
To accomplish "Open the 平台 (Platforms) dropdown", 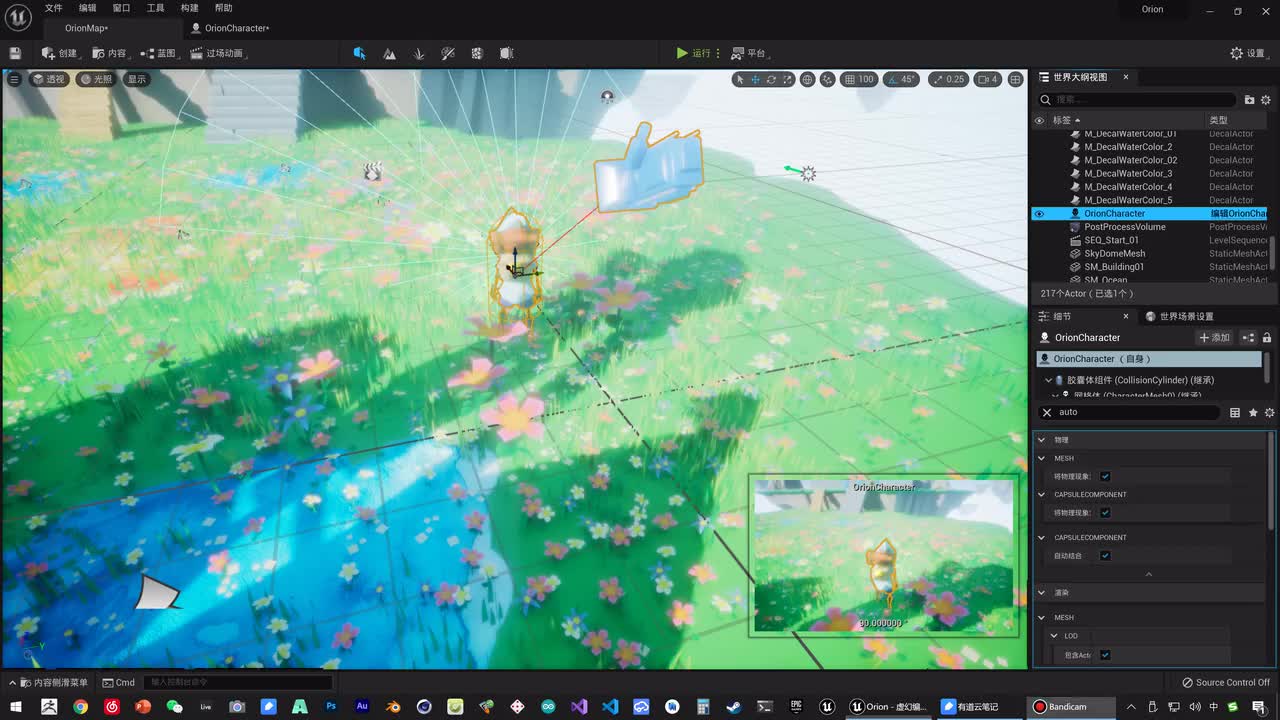I will coord(750,53).
